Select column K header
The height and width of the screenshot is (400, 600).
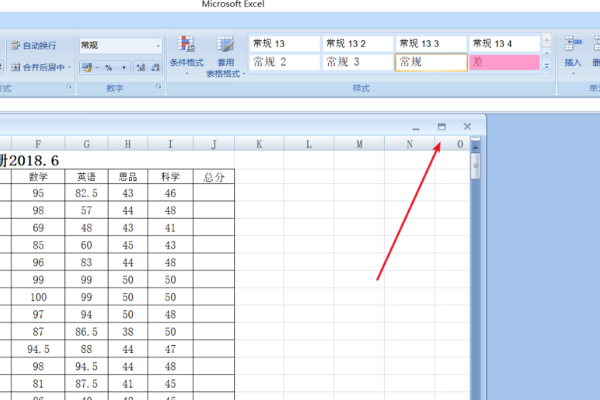pyautogui.click(x=259, y=144)
